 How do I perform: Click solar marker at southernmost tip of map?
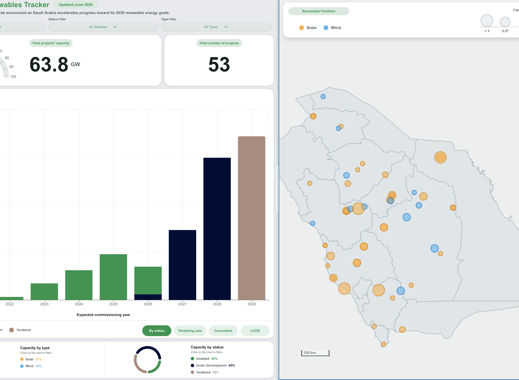(x=384, y=344)
